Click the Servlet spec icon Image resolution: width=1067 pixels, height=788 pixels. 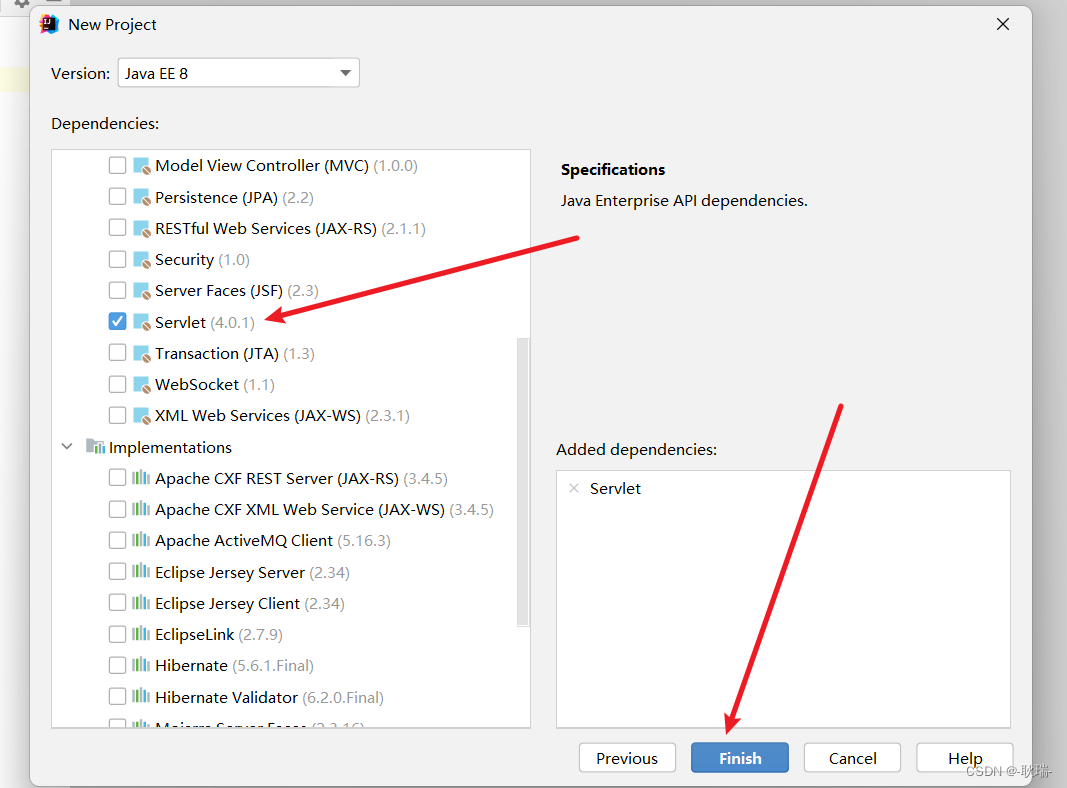coord(142,323)
